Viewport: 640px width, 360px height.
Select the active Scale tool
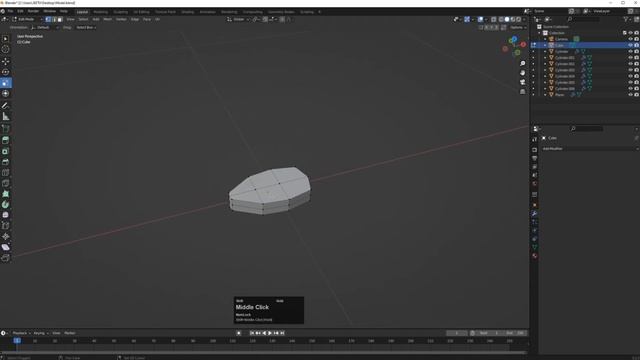pyautogui.click(x=6, y=83)
